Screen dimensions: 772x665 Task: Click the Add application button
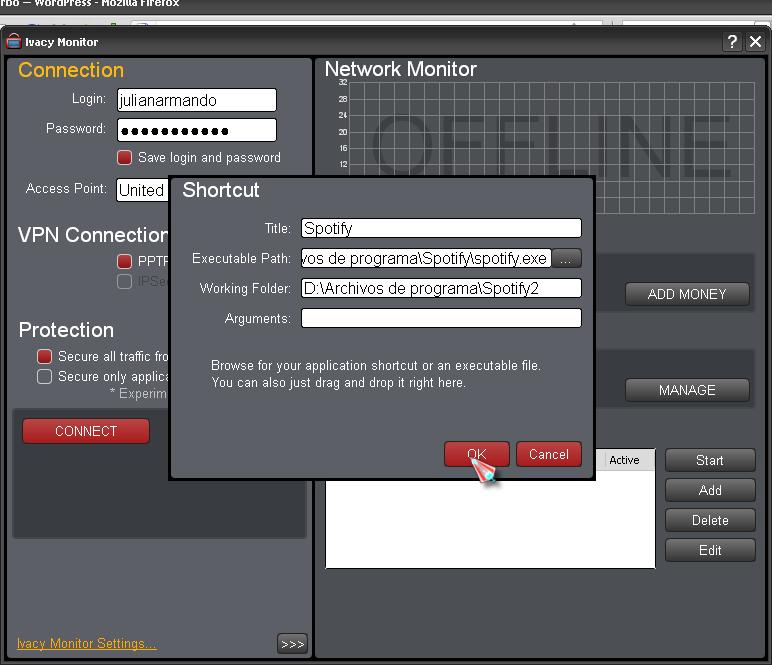click(710, 490)
